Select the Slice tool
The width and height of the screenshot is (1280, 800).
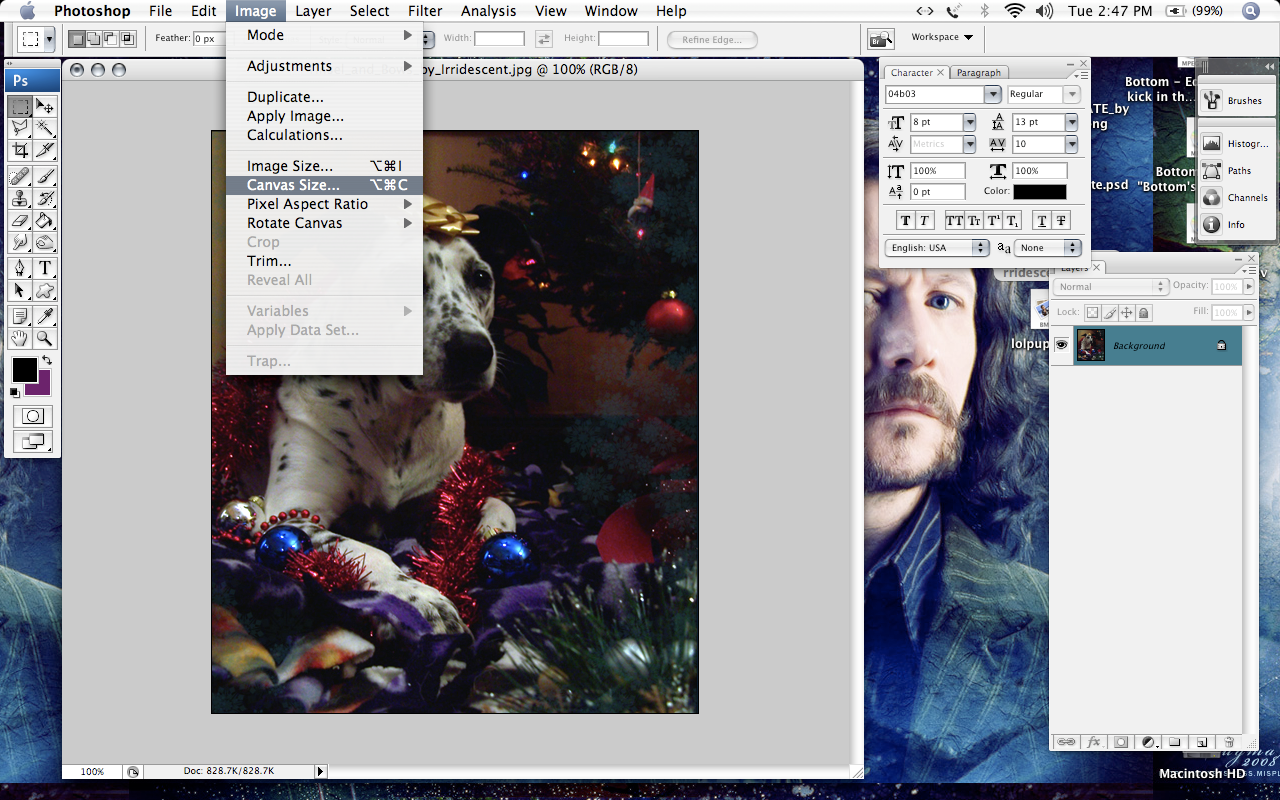[x=45, y=150]
